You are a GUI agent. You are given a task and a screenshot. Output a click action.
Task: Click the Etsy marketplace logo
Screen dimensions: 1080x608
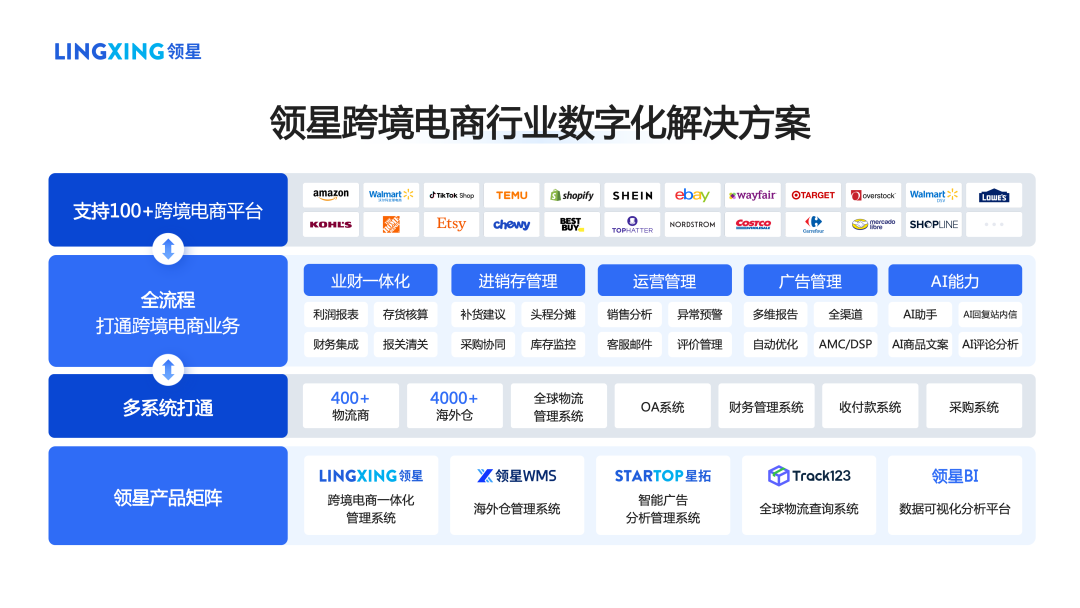(x=451, y=224)
